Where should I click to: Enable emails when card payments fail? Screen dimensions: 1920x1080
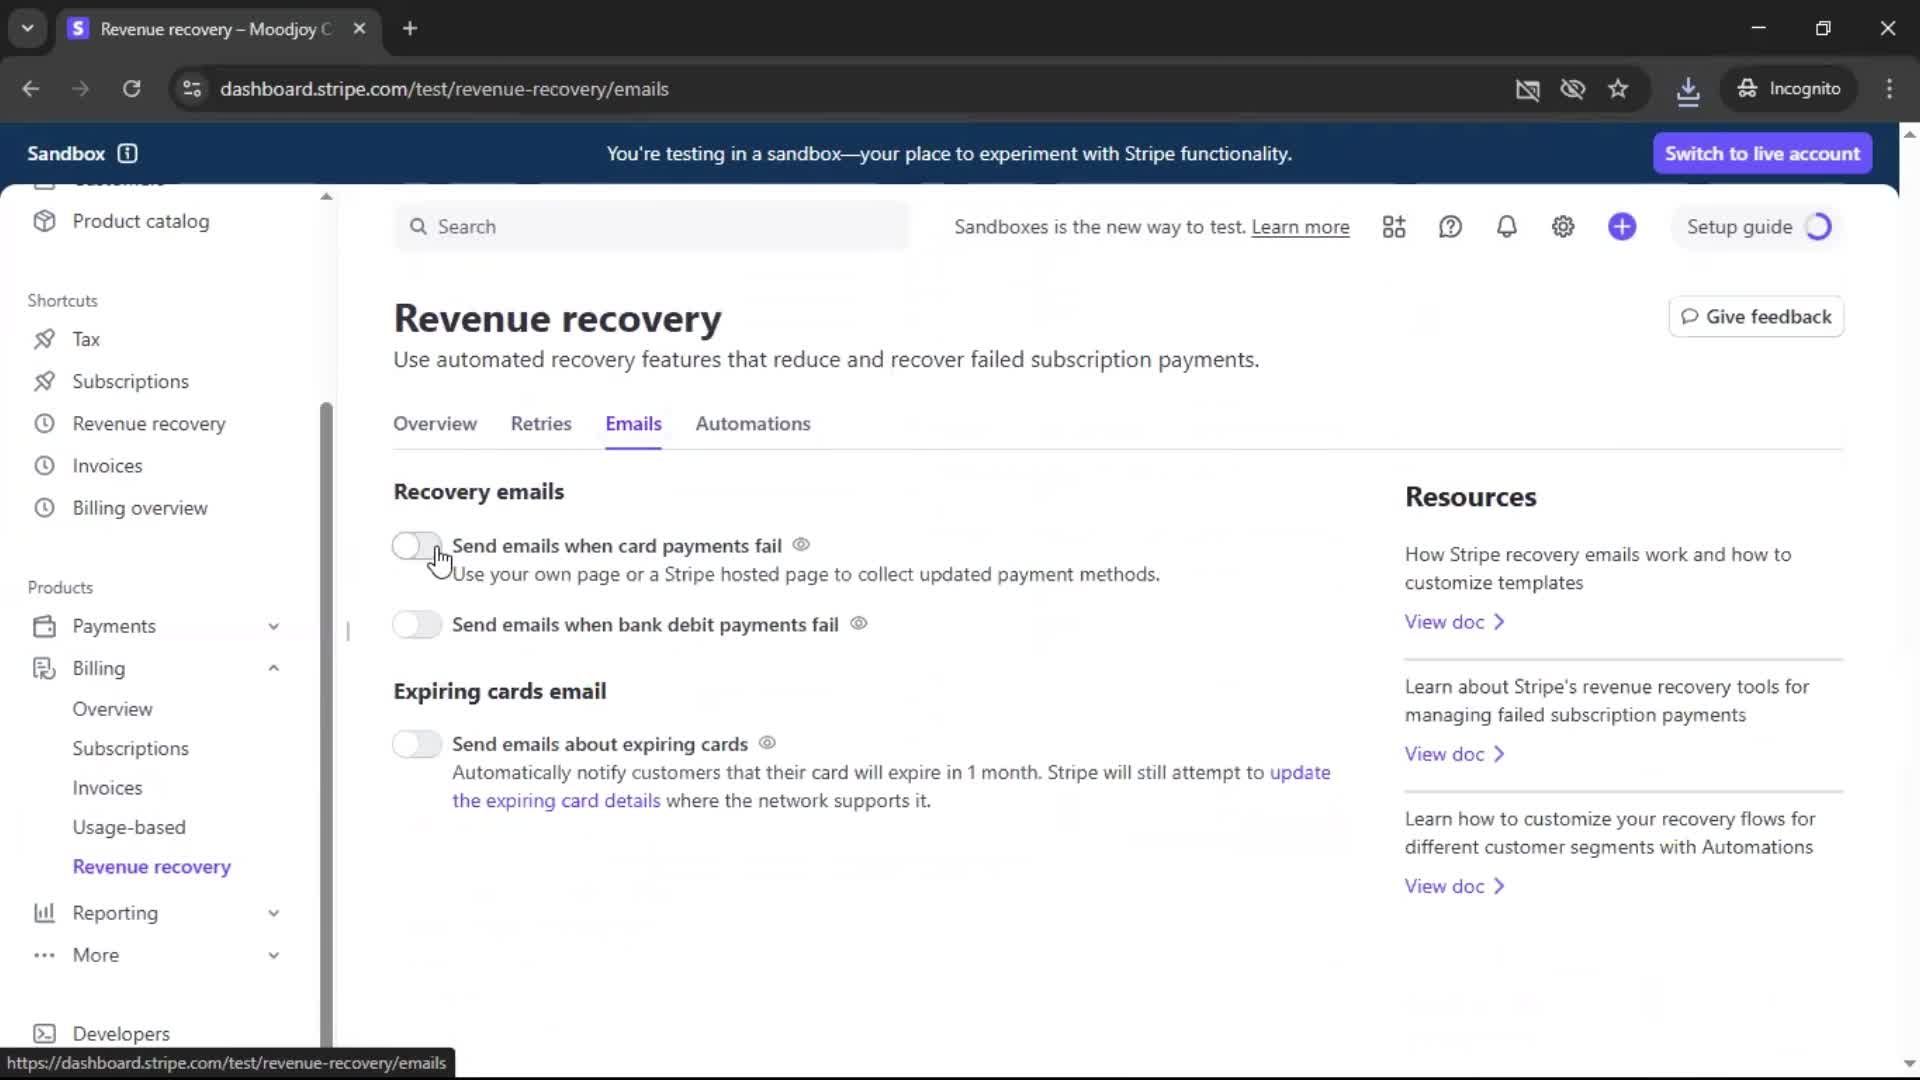[x=416, y=546]
